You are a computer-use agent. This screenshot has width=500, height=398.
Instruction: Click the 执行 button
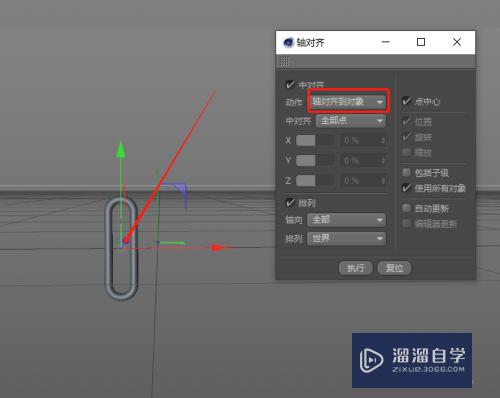(x=355, y=268)
